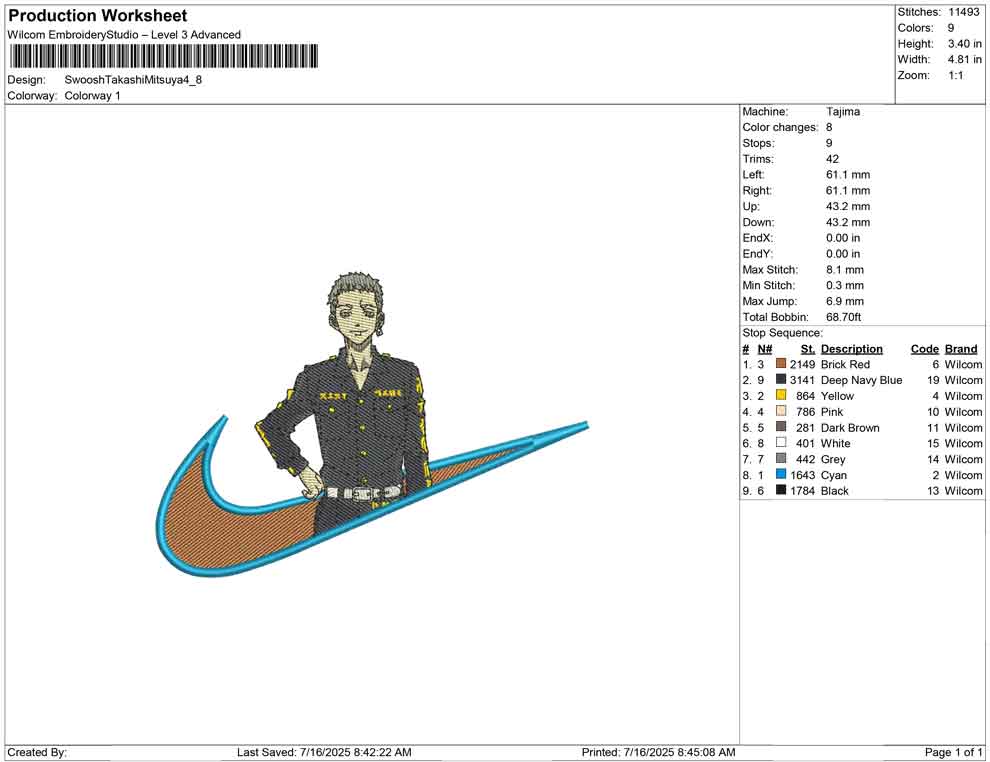990x762 pixels.
Task: Click the barcode under the worksheet title
Action: (163, 56)
